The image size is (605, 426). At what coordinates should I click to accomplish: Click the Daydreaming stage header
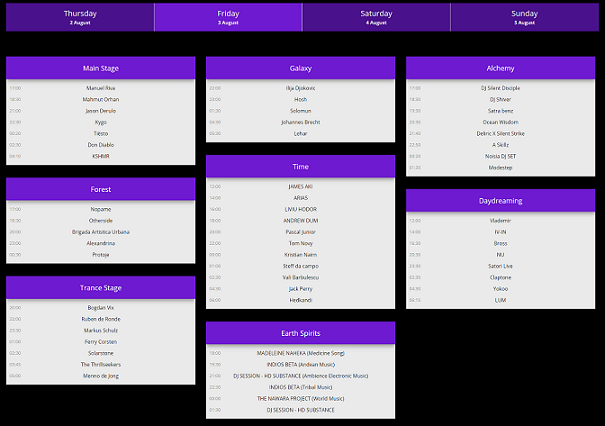[500, 201]
